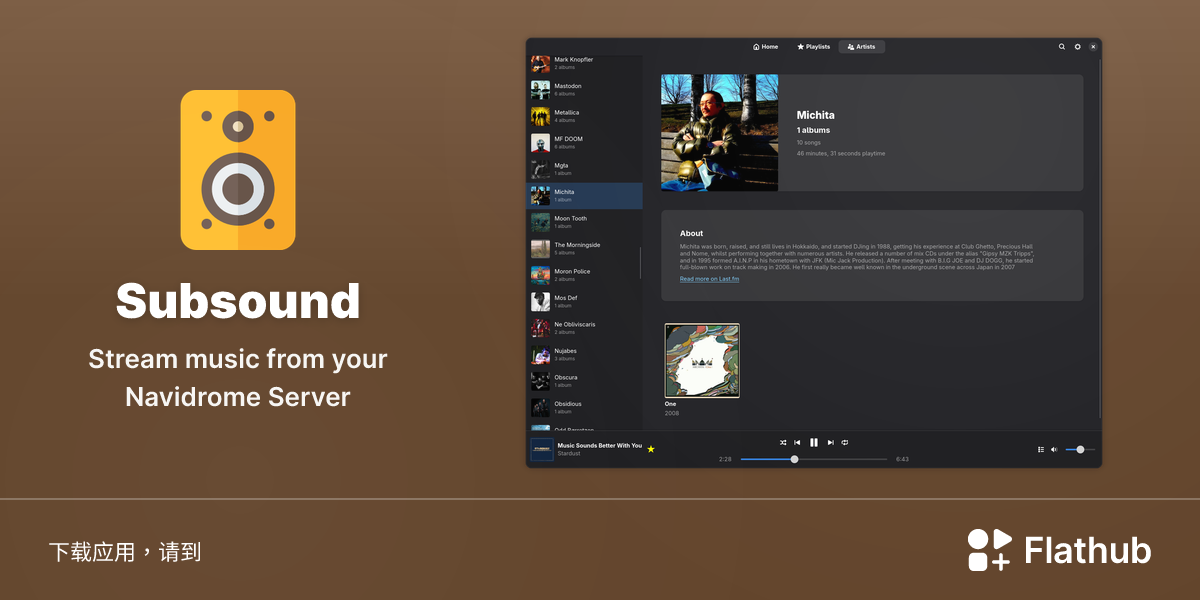Click the Music Sounds Better With You title
Viewport: 1200px width, 600px height.
click(600, 445)
